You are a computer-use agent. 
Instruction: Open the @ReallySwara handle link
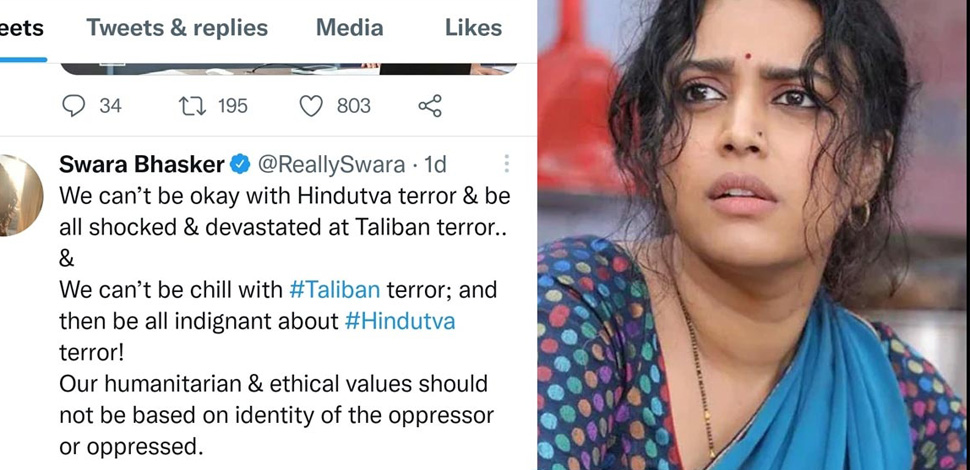pos(331,164)
